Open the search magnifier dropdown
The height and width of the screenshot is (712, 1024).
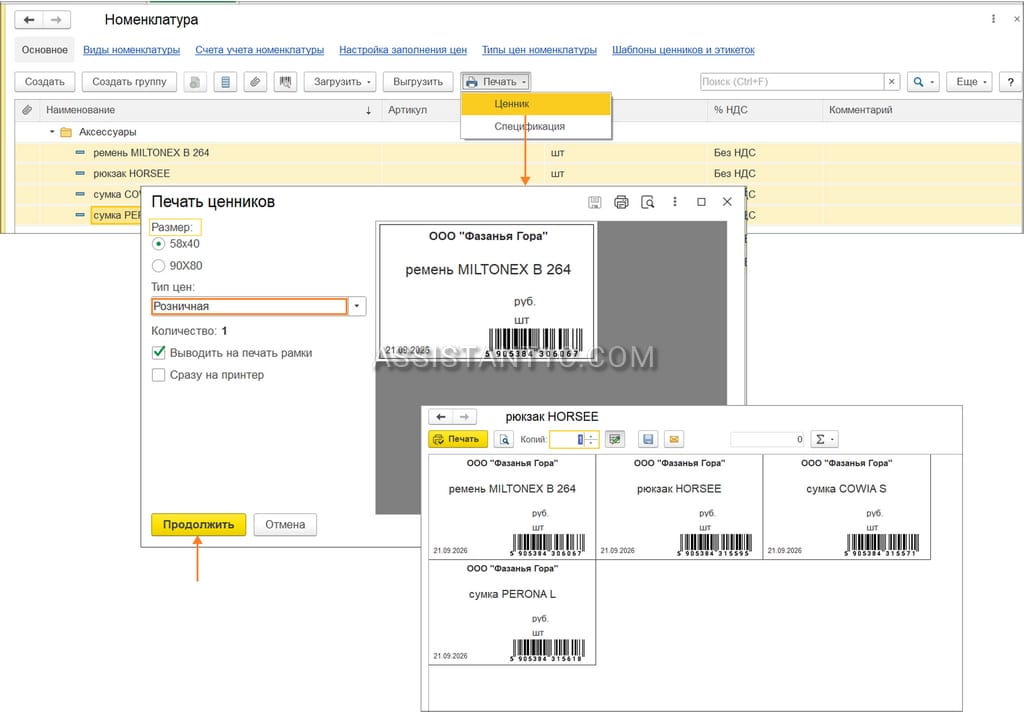click(923, 82)
